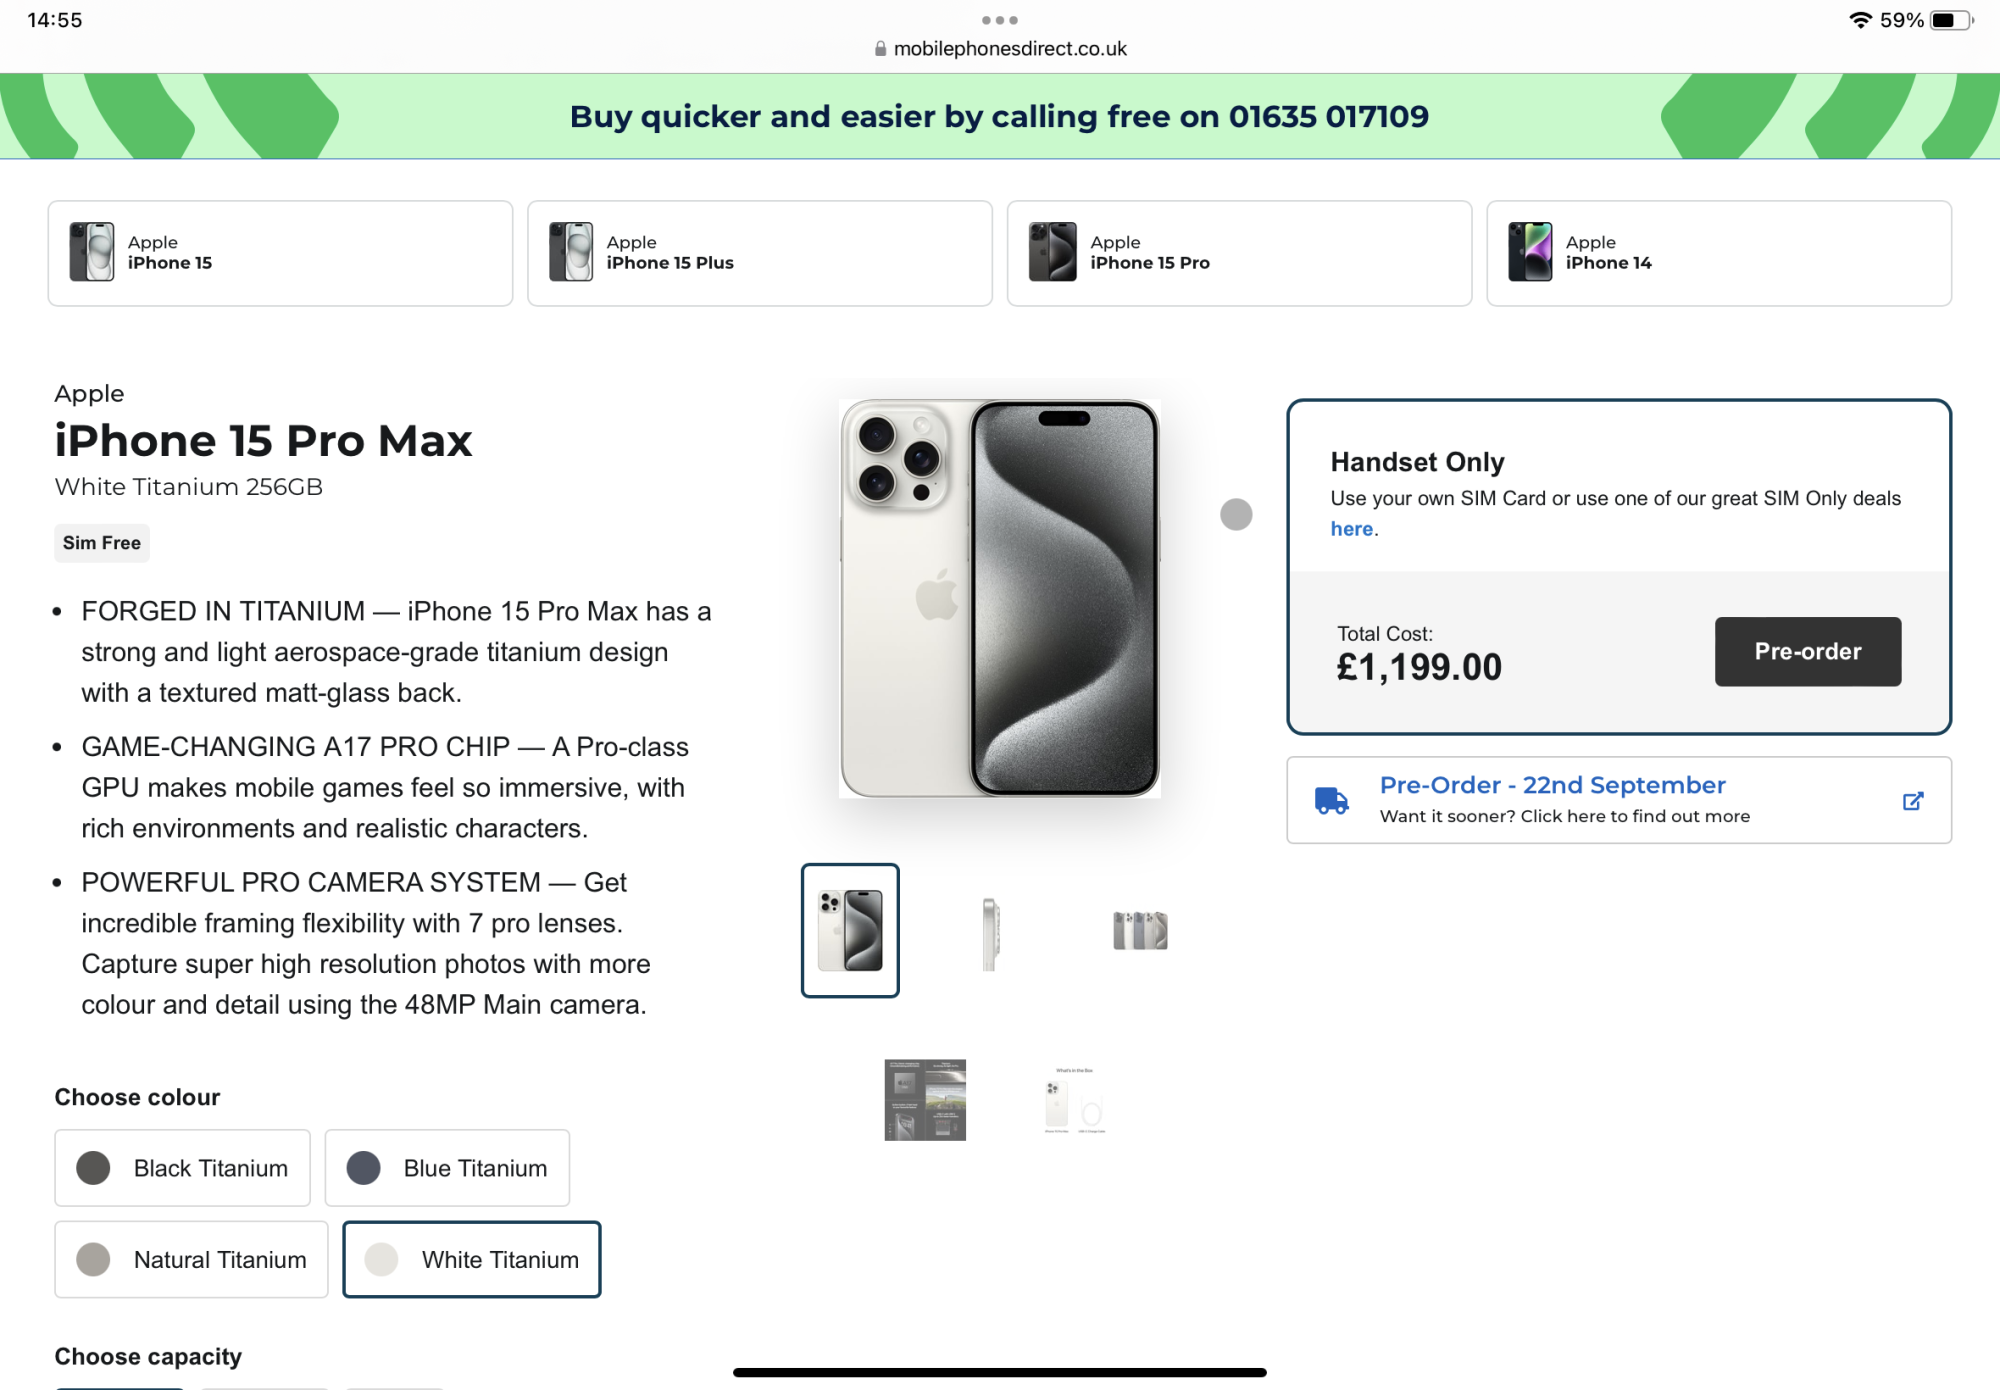
Task: Click the Pre-order button
Action: click(1808, 651)
